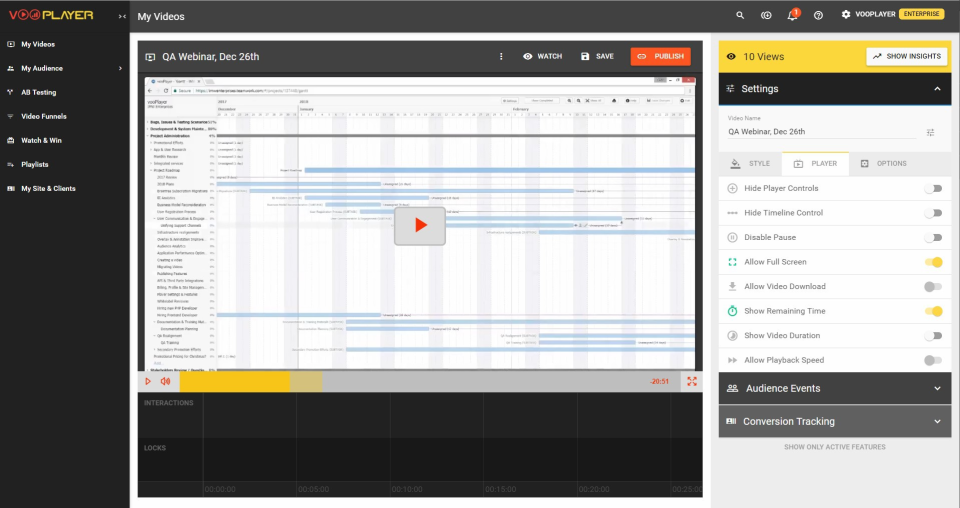Click the 00:05:00 timeline marker
This screenshot has height=508, width=960.
pos(313,489)
